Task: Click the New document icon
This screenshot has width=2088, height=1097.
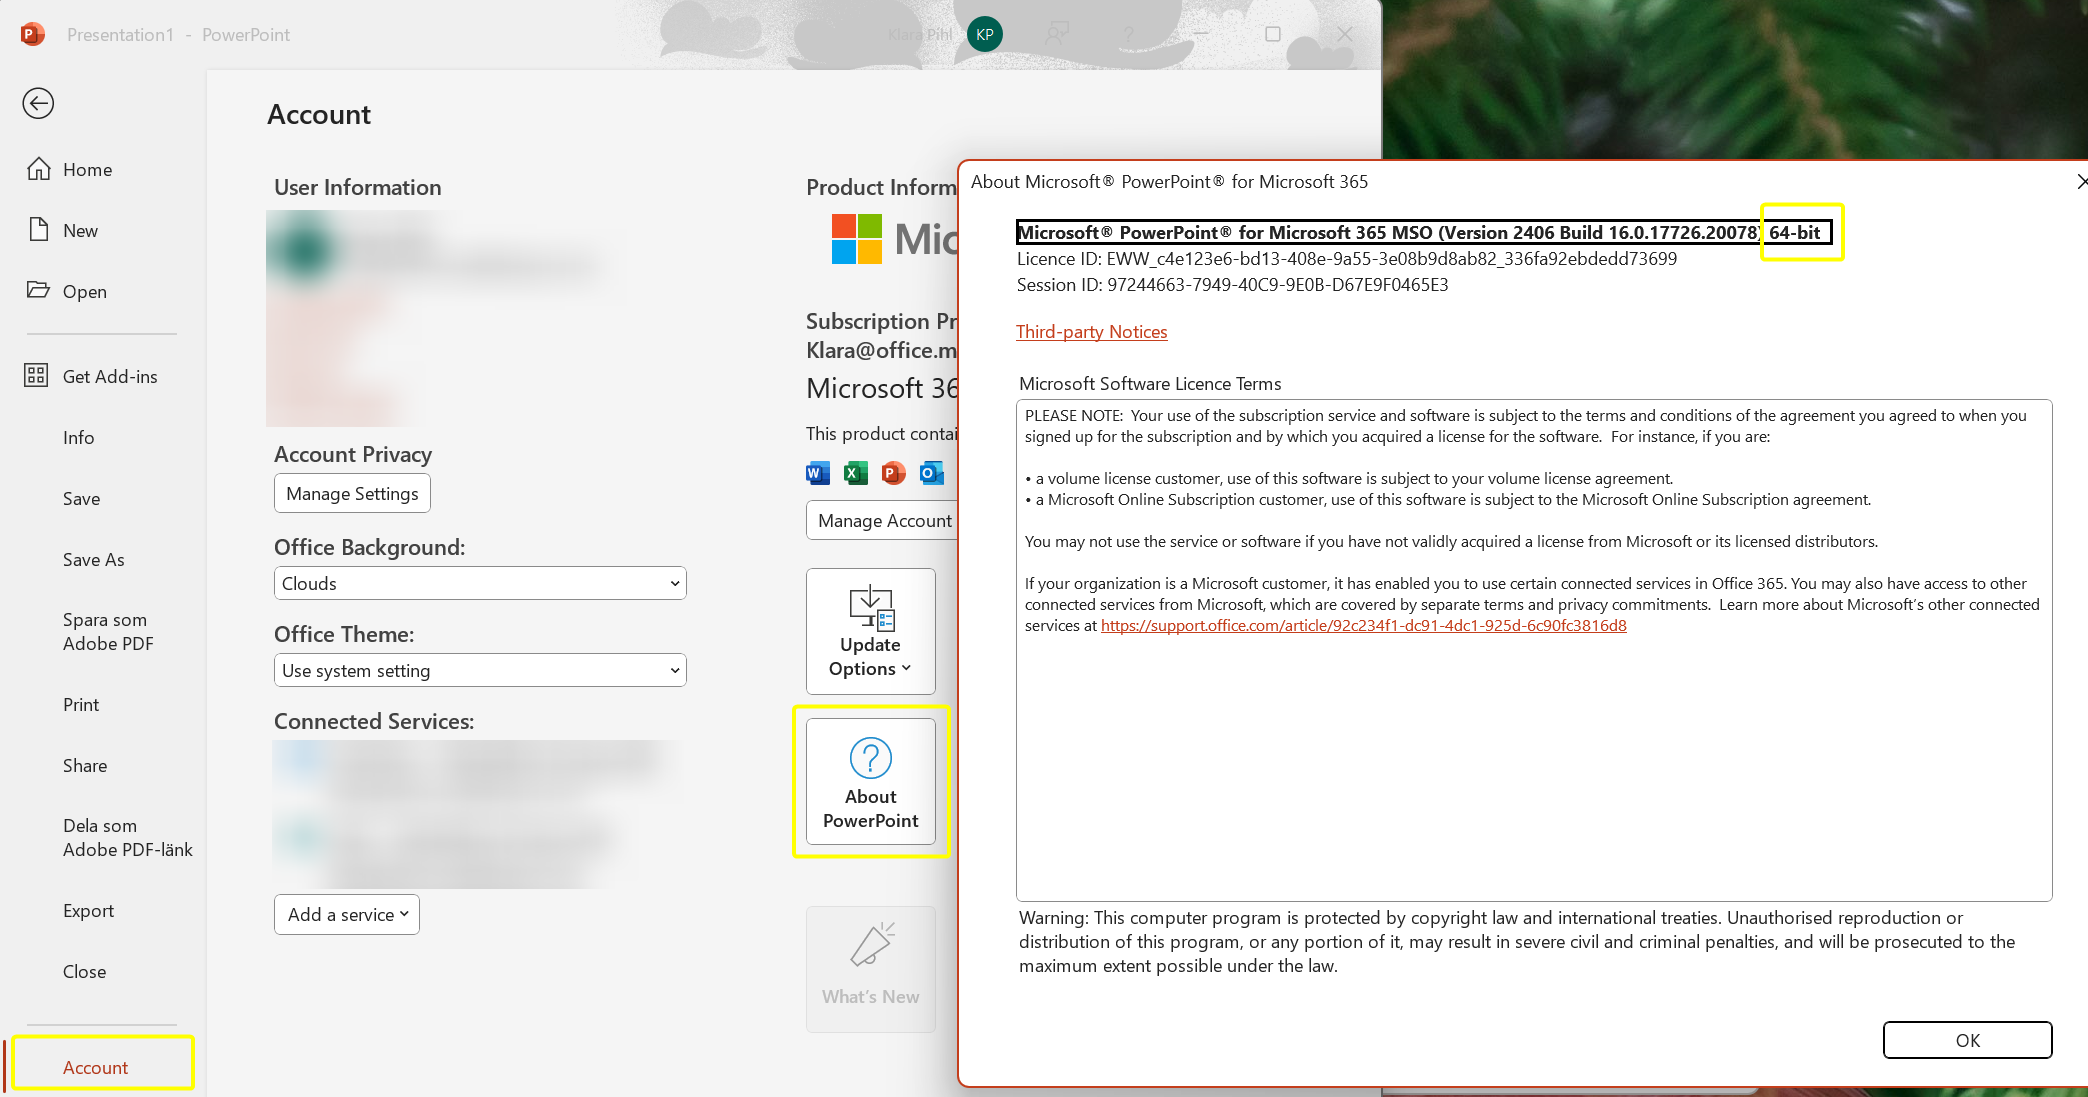Action: click(x=39, y=229)
